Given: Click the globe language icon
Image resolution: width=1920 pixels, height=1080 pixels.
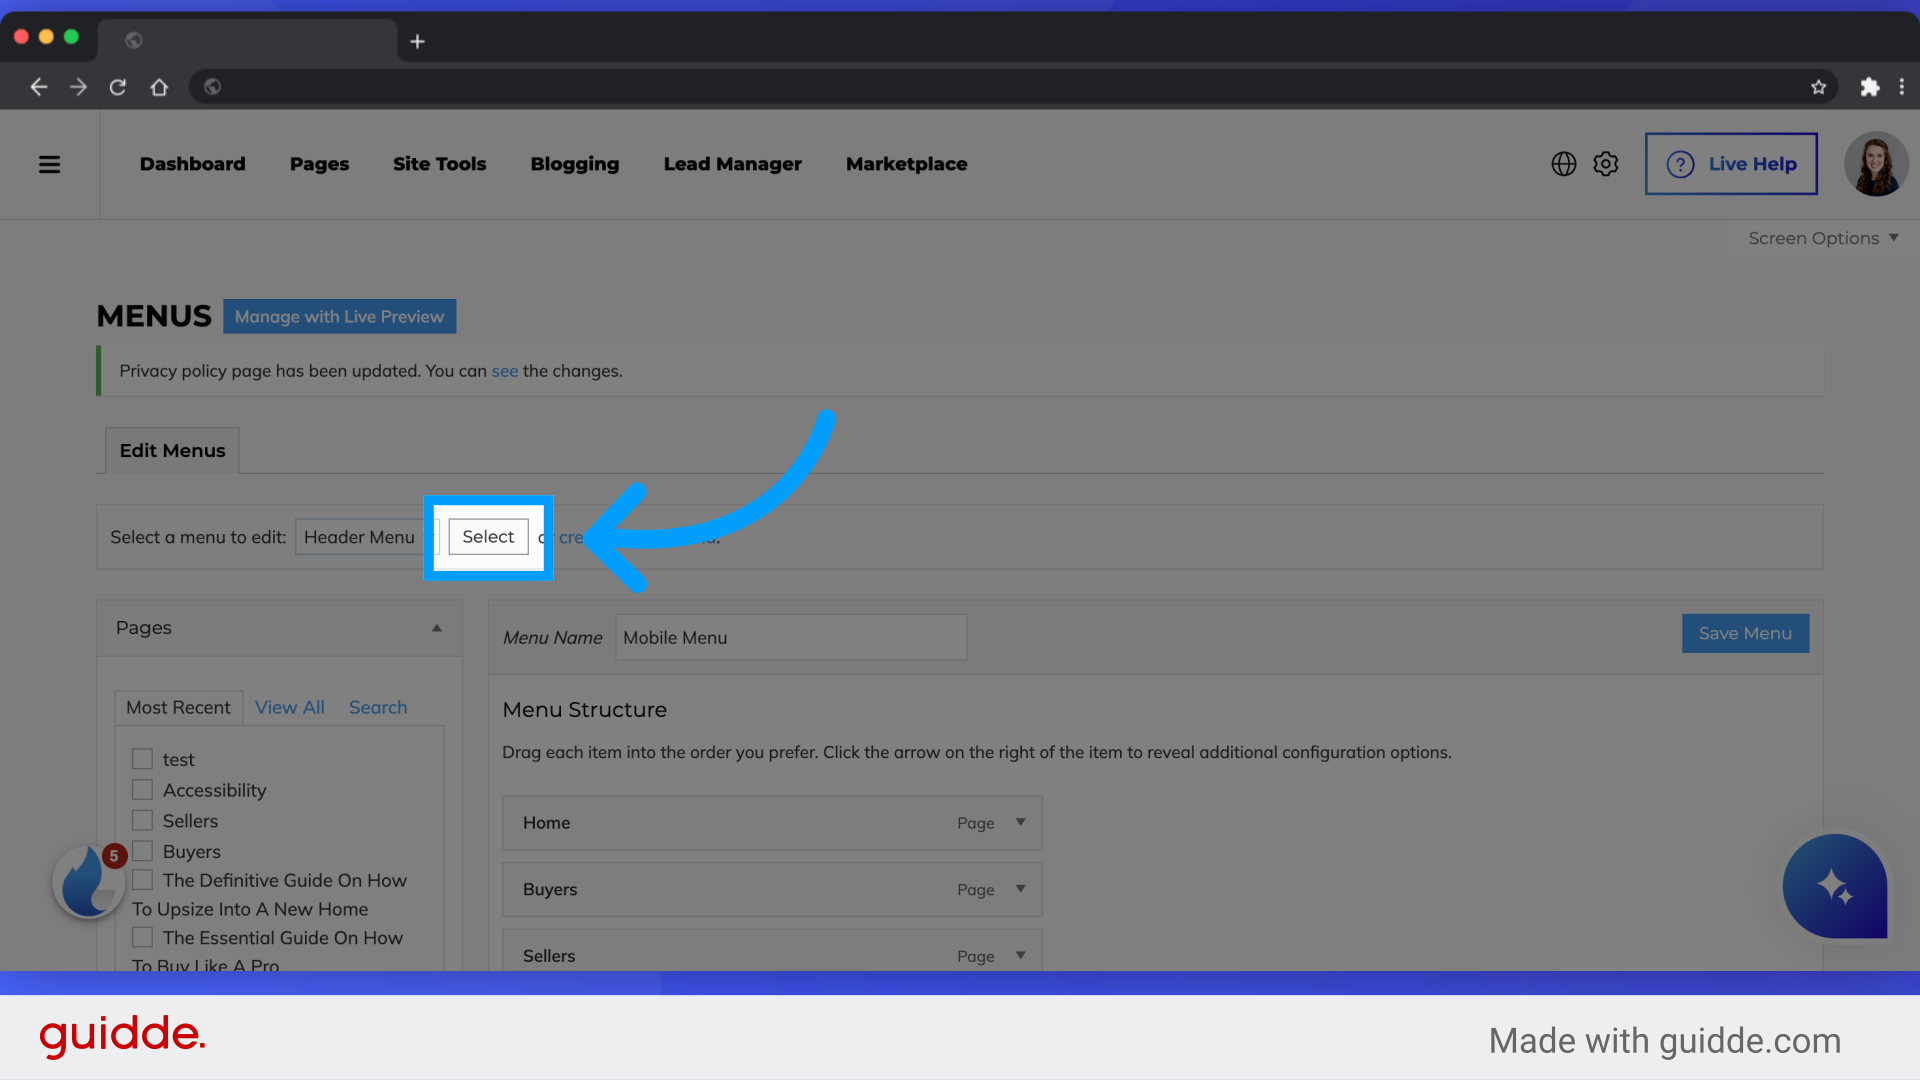Looking at the screenshot, I should 1563,164.
